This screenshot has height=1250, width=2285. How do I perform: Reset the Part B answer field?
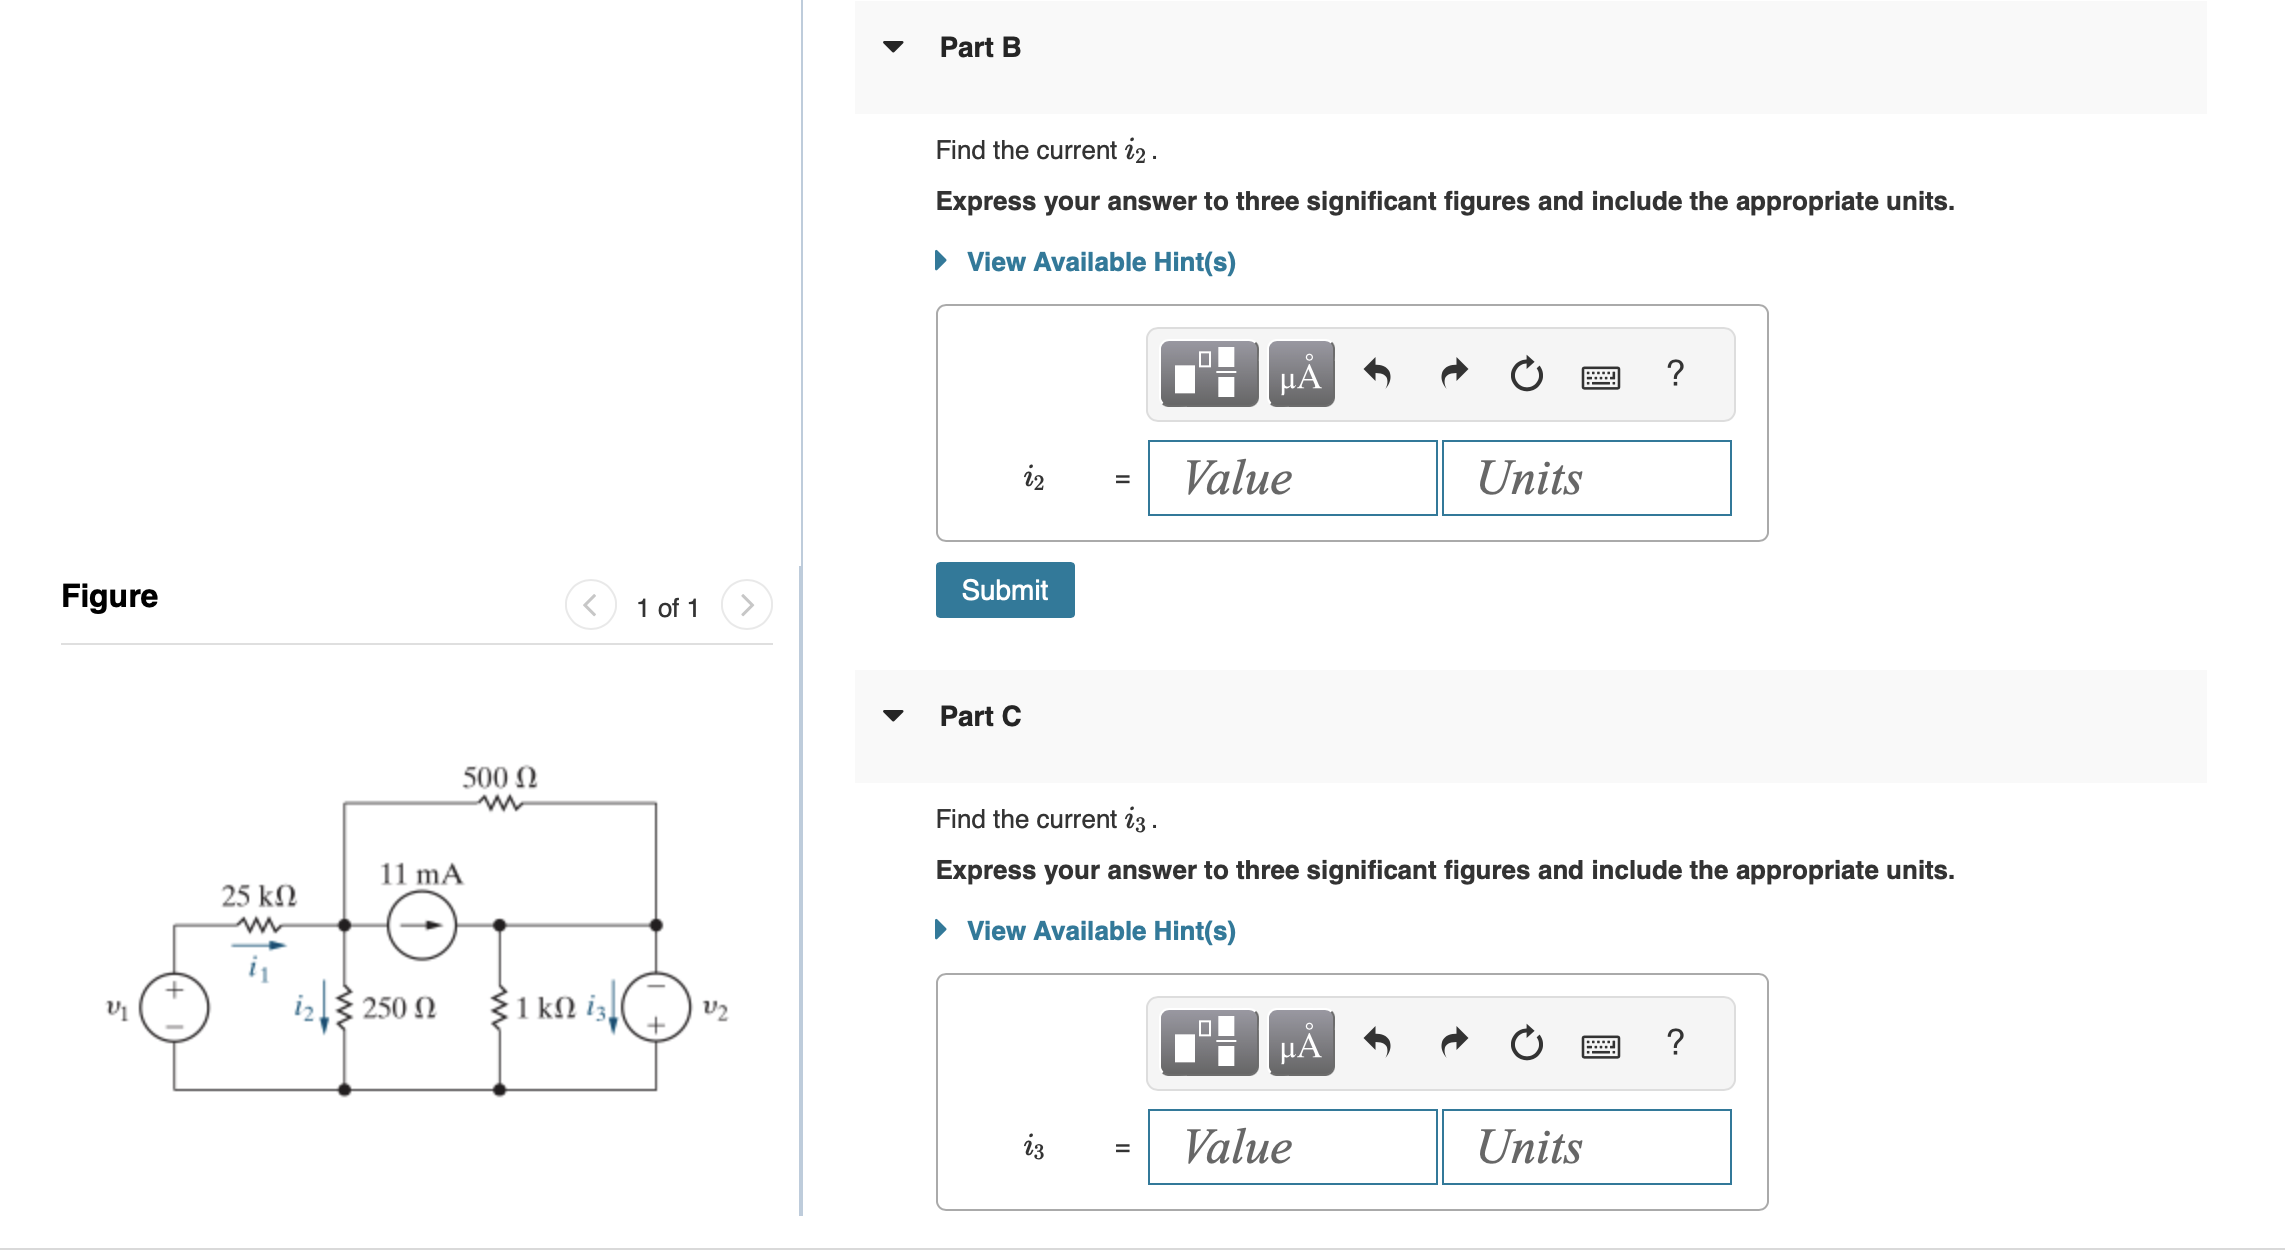tap(1526, 374)
